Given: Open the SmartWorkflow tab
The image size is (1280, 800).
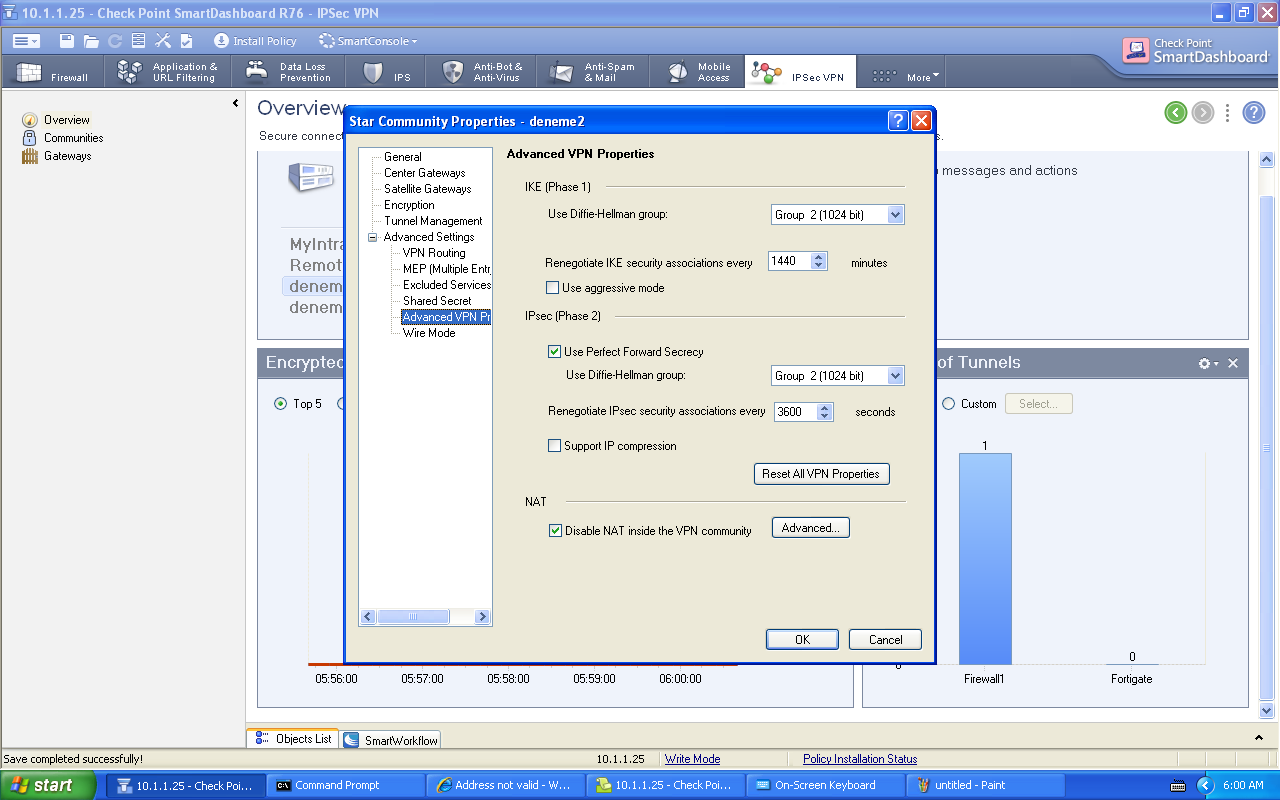Looking at the screenshot, I should pyautogui.click(x=390, y=740).
